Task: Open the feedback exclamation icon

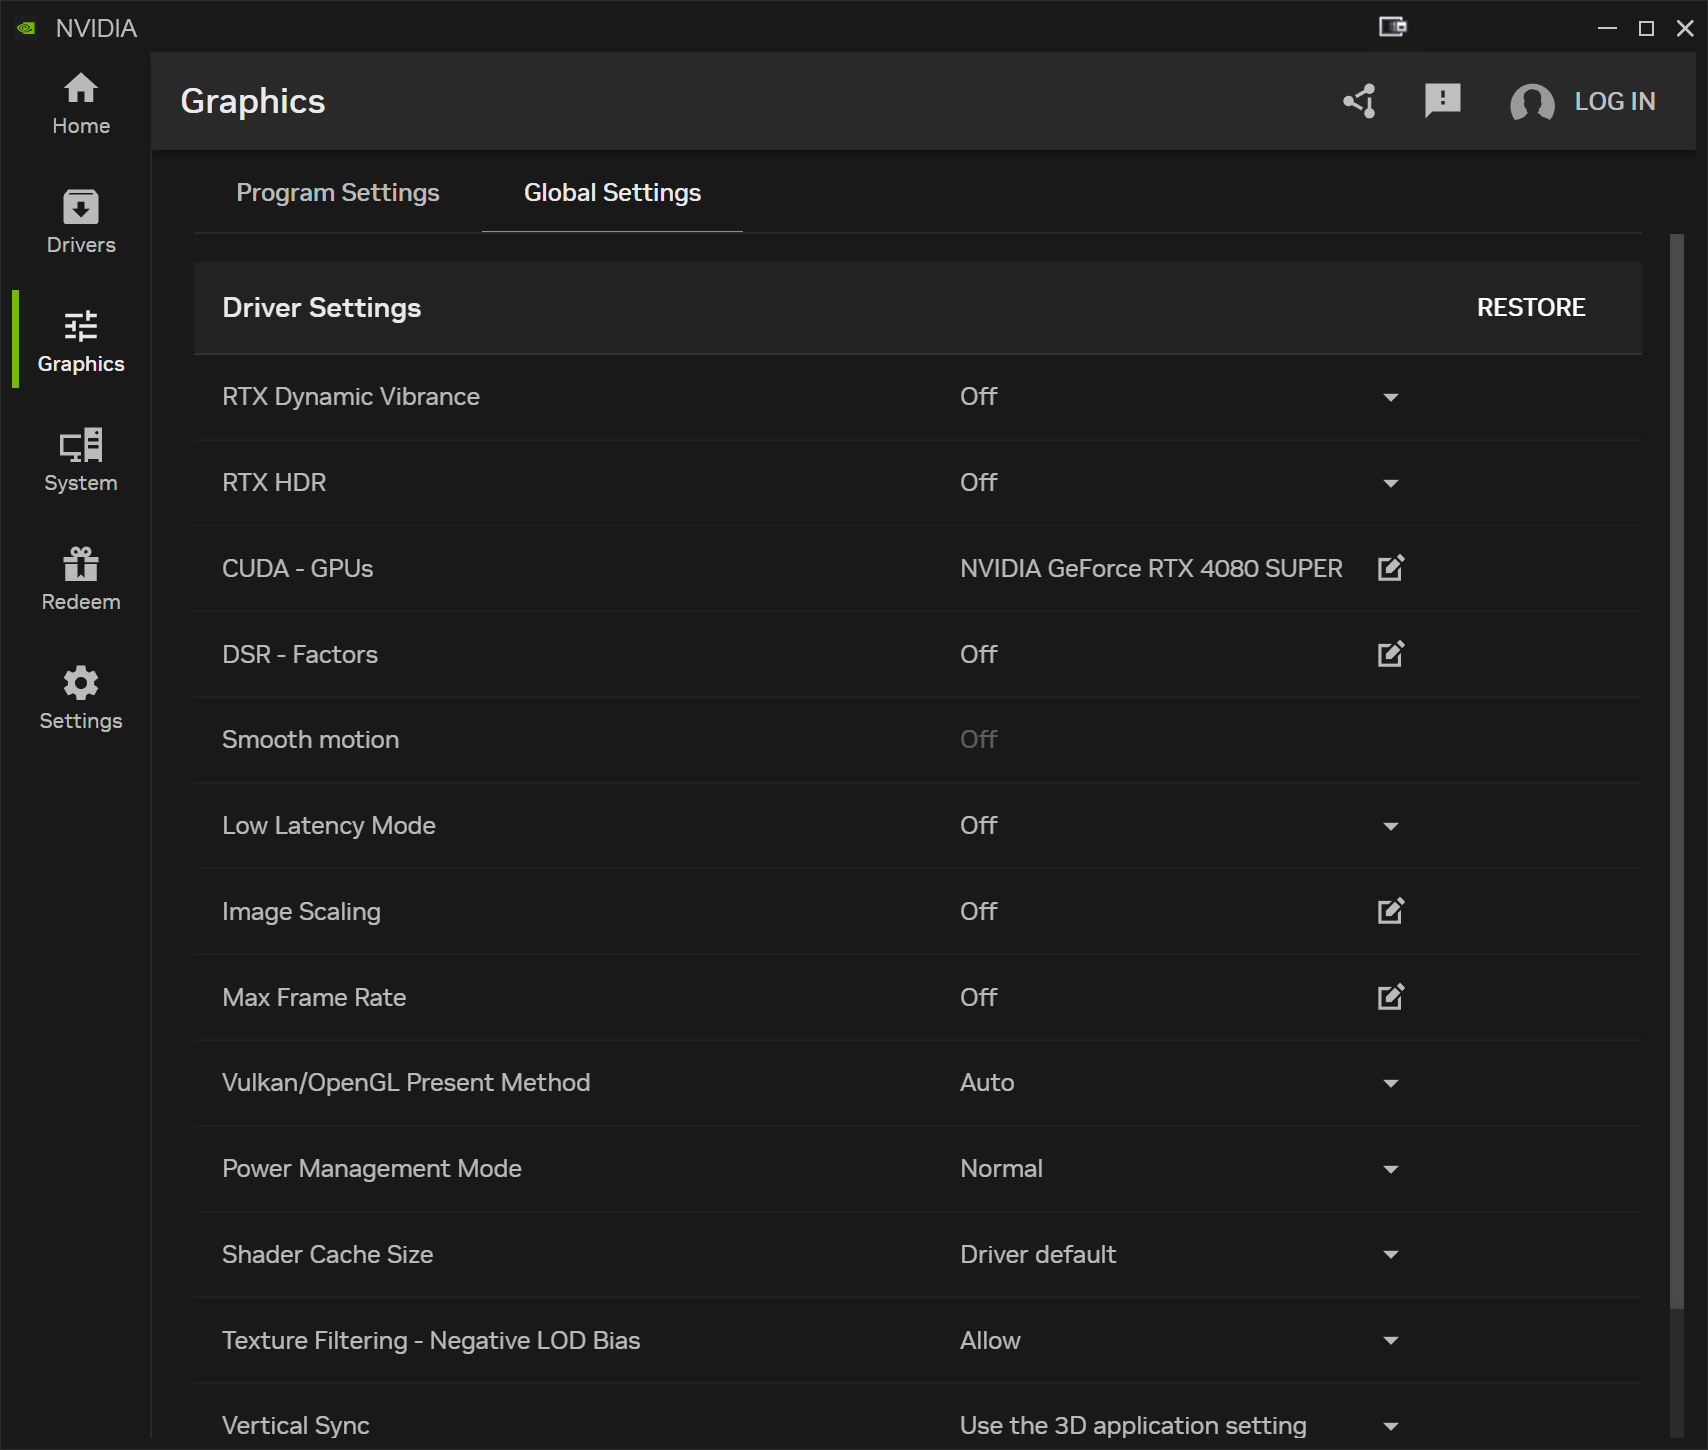Action: 1443,101
